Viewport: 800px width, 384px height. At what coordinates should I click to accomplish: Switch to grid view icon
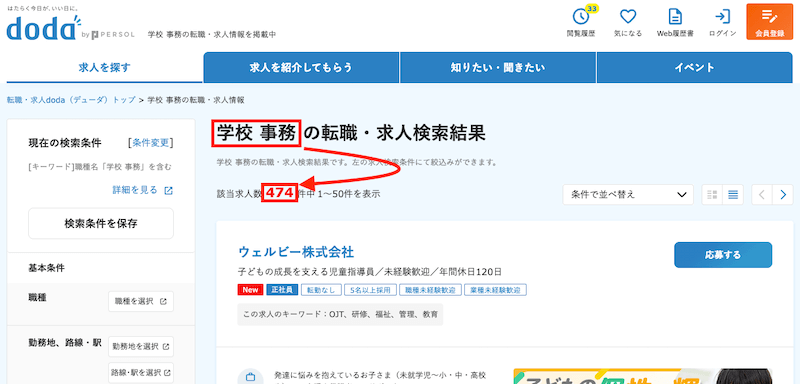(713, 194)
